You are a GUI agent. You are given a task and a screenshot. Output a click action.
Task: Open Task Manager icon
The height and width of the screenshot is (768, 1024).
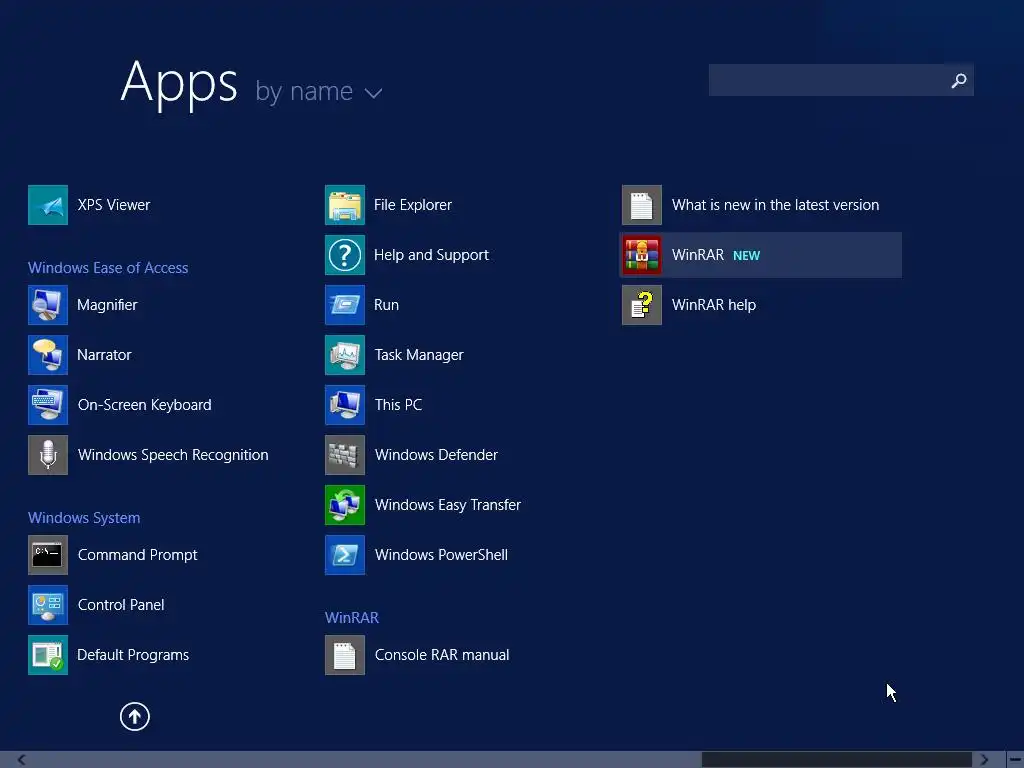[345, 355]
